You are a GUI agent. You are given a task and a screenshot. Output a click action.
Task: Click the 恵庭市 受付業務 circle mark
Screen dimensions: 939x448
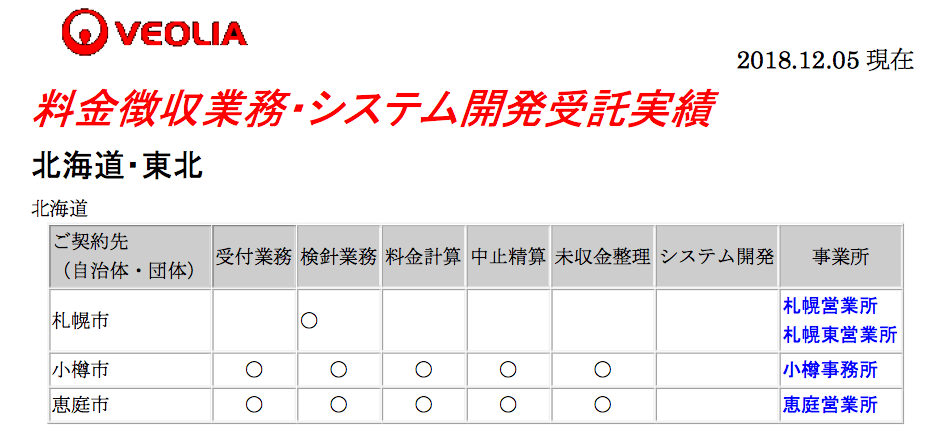[x=255, y=405]
